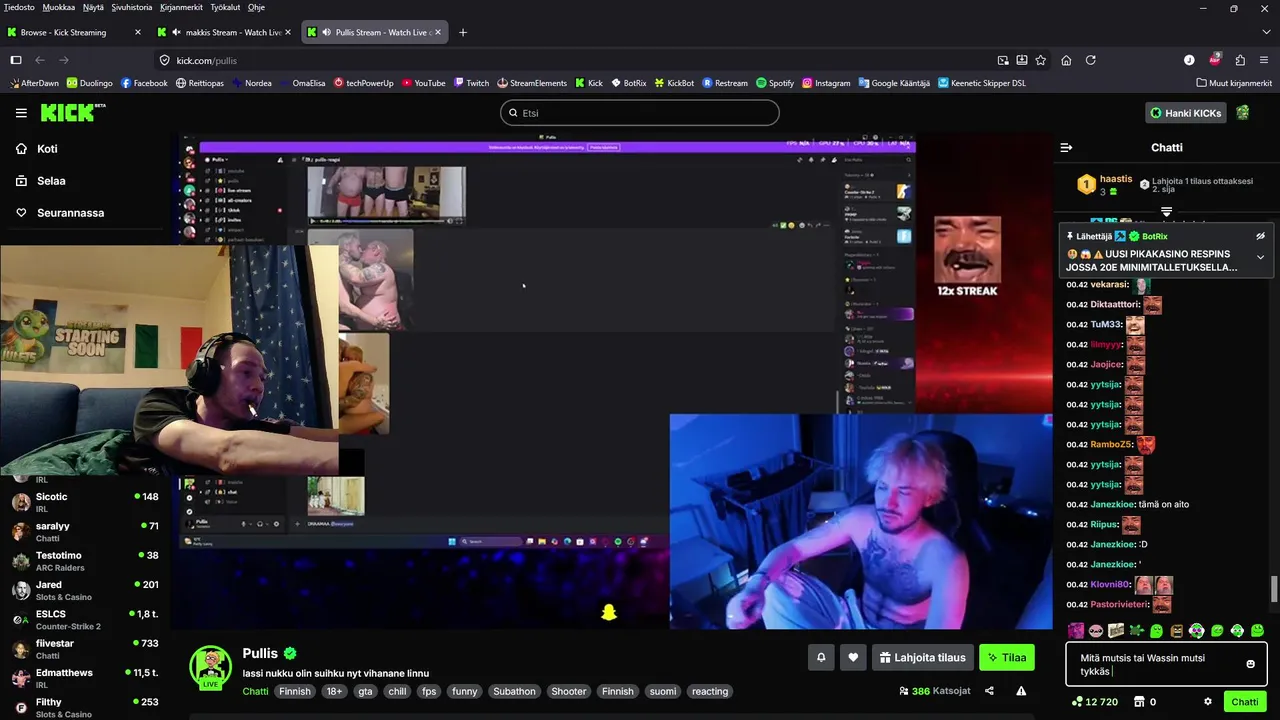The height and width of the screenshot is (720, 1280).
Task: Switch to Browse - Kick Streaming tab
Action: click(x=75, y=32)
